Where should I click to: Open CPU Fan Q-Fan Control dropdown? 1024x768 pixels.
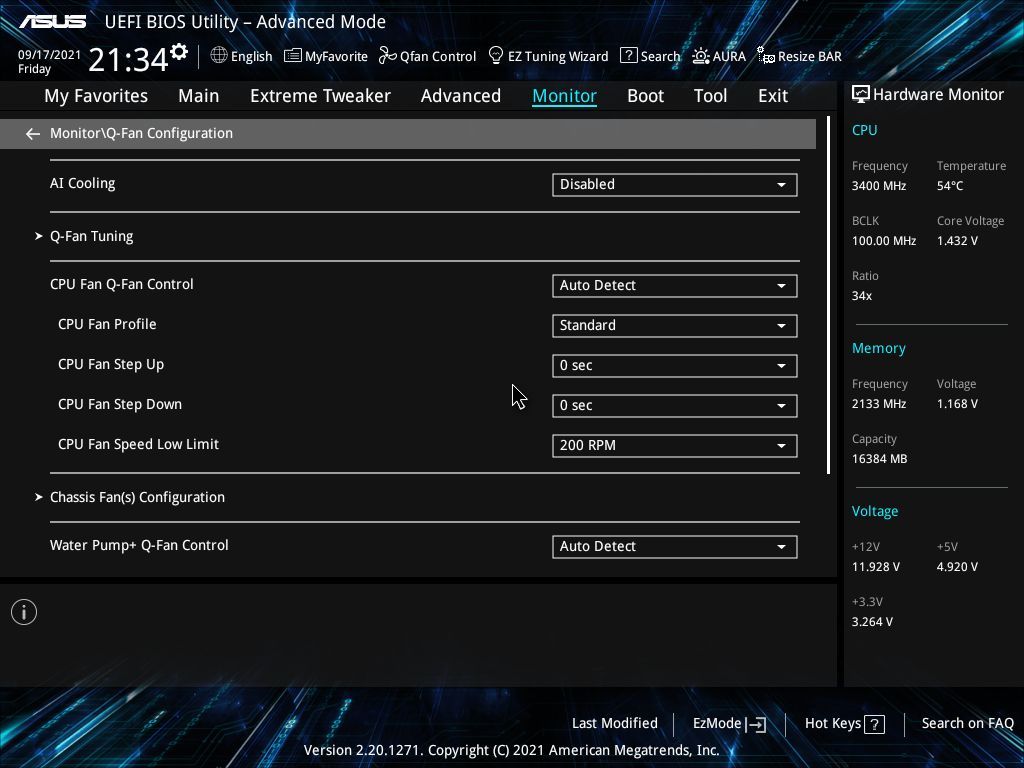(x=675, y=286)
